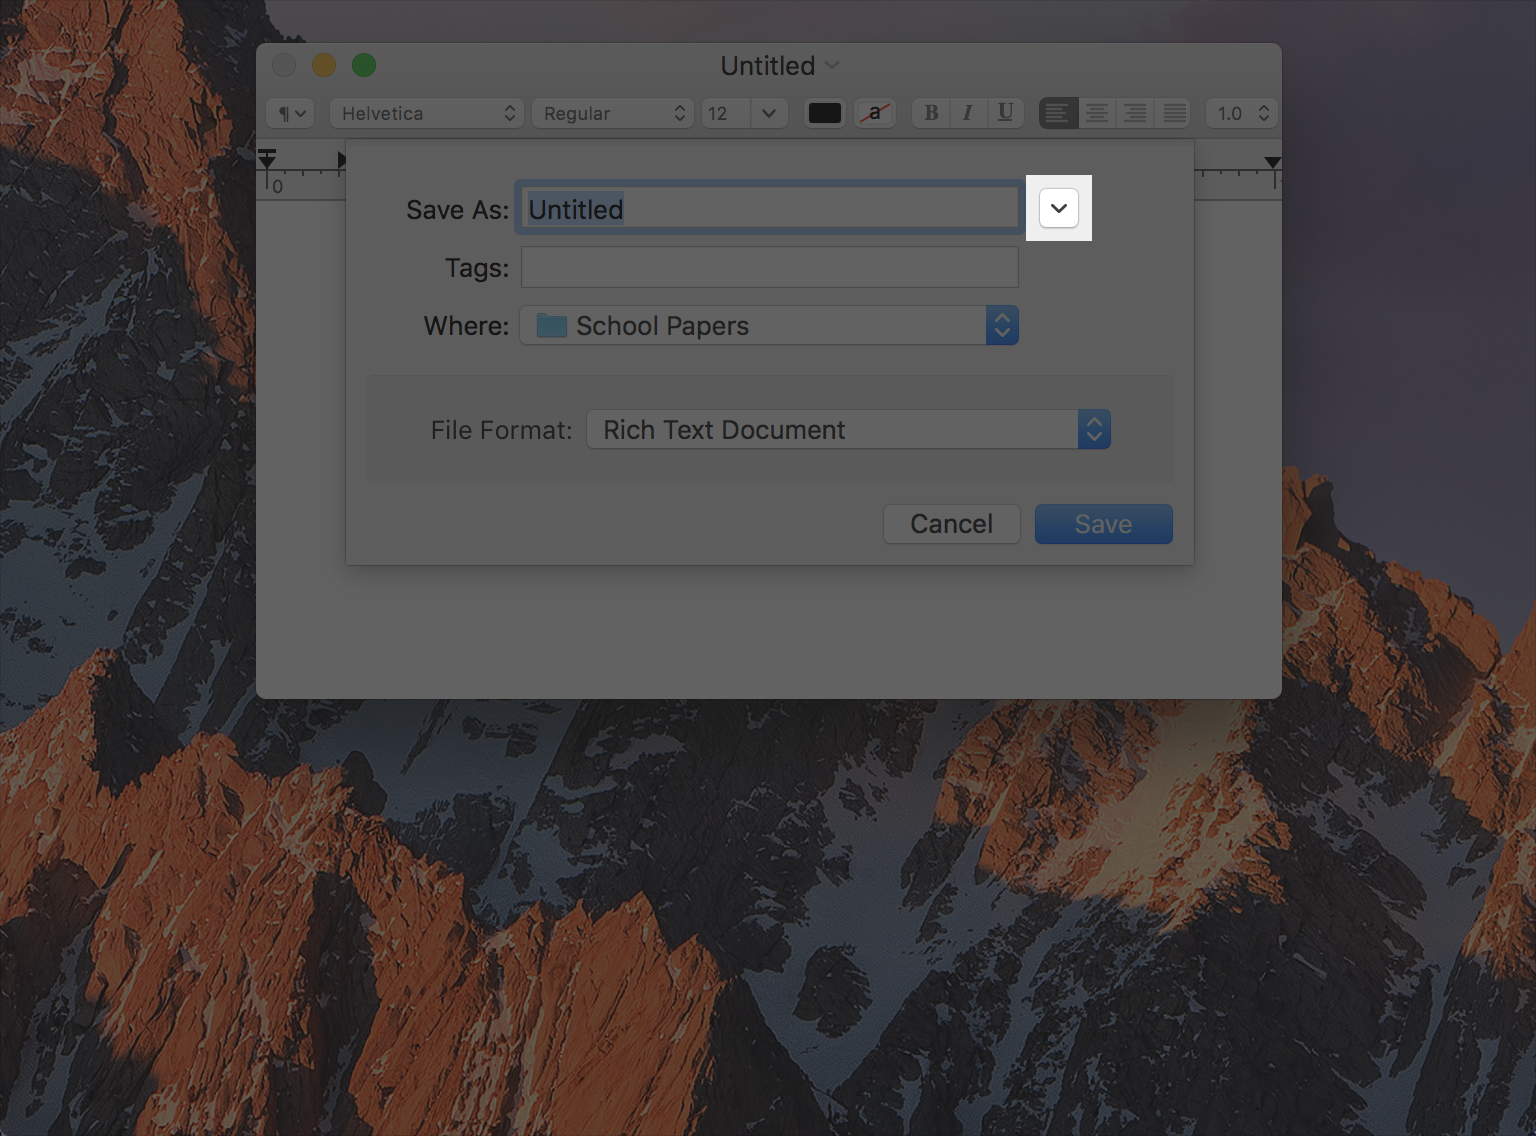Viewport: 1536px width, 1136px height.
Task: Align text right
Action: click(x=1135, y=113)
